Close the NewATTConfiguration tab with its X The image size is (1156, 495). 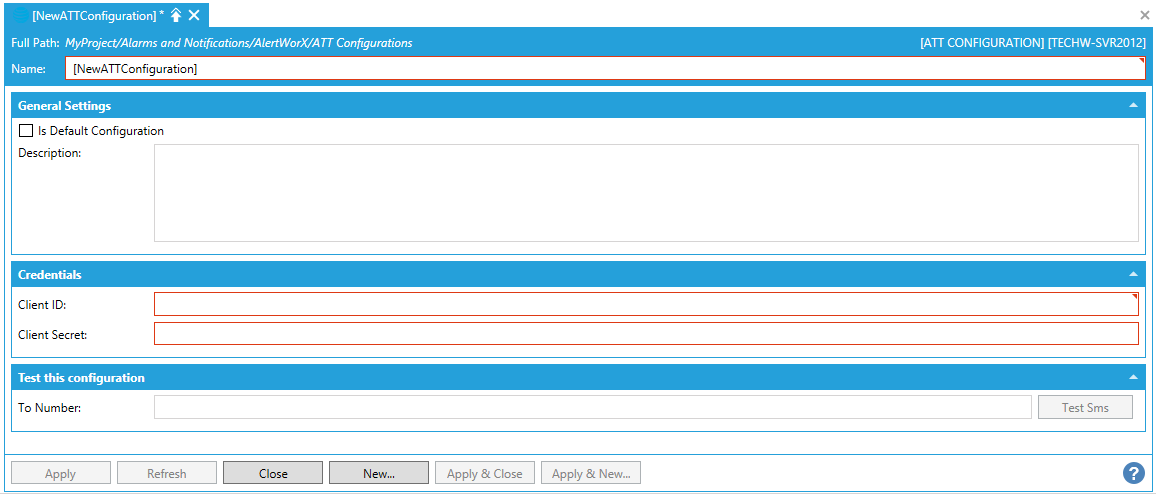(194, 15)
